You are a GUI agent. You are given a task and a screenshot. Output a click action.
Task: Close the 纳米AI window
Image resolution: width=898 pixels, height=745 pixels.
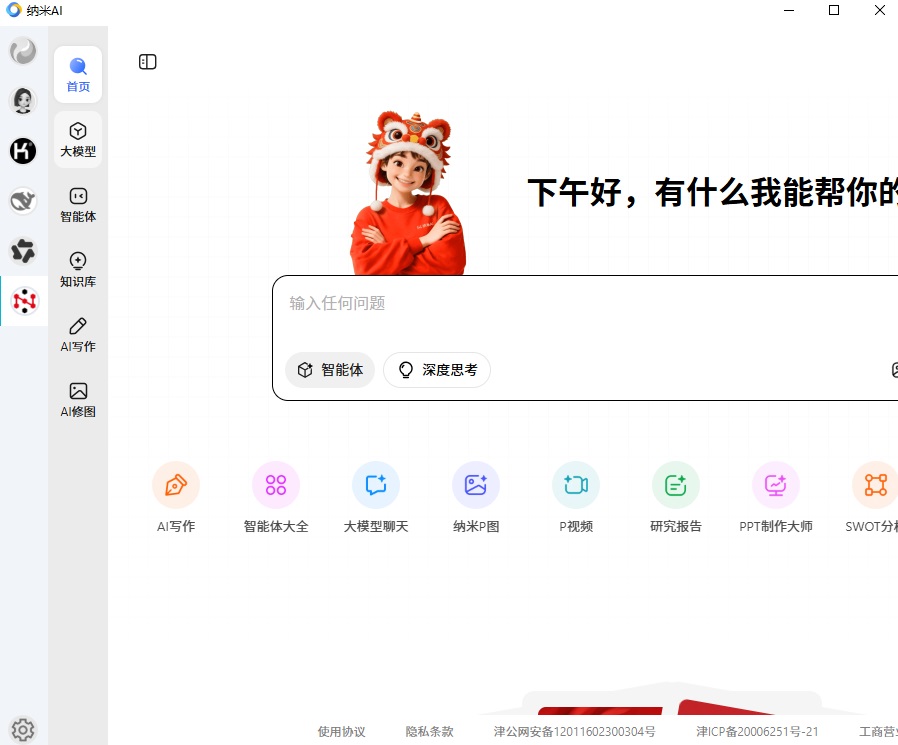point(880,10)
